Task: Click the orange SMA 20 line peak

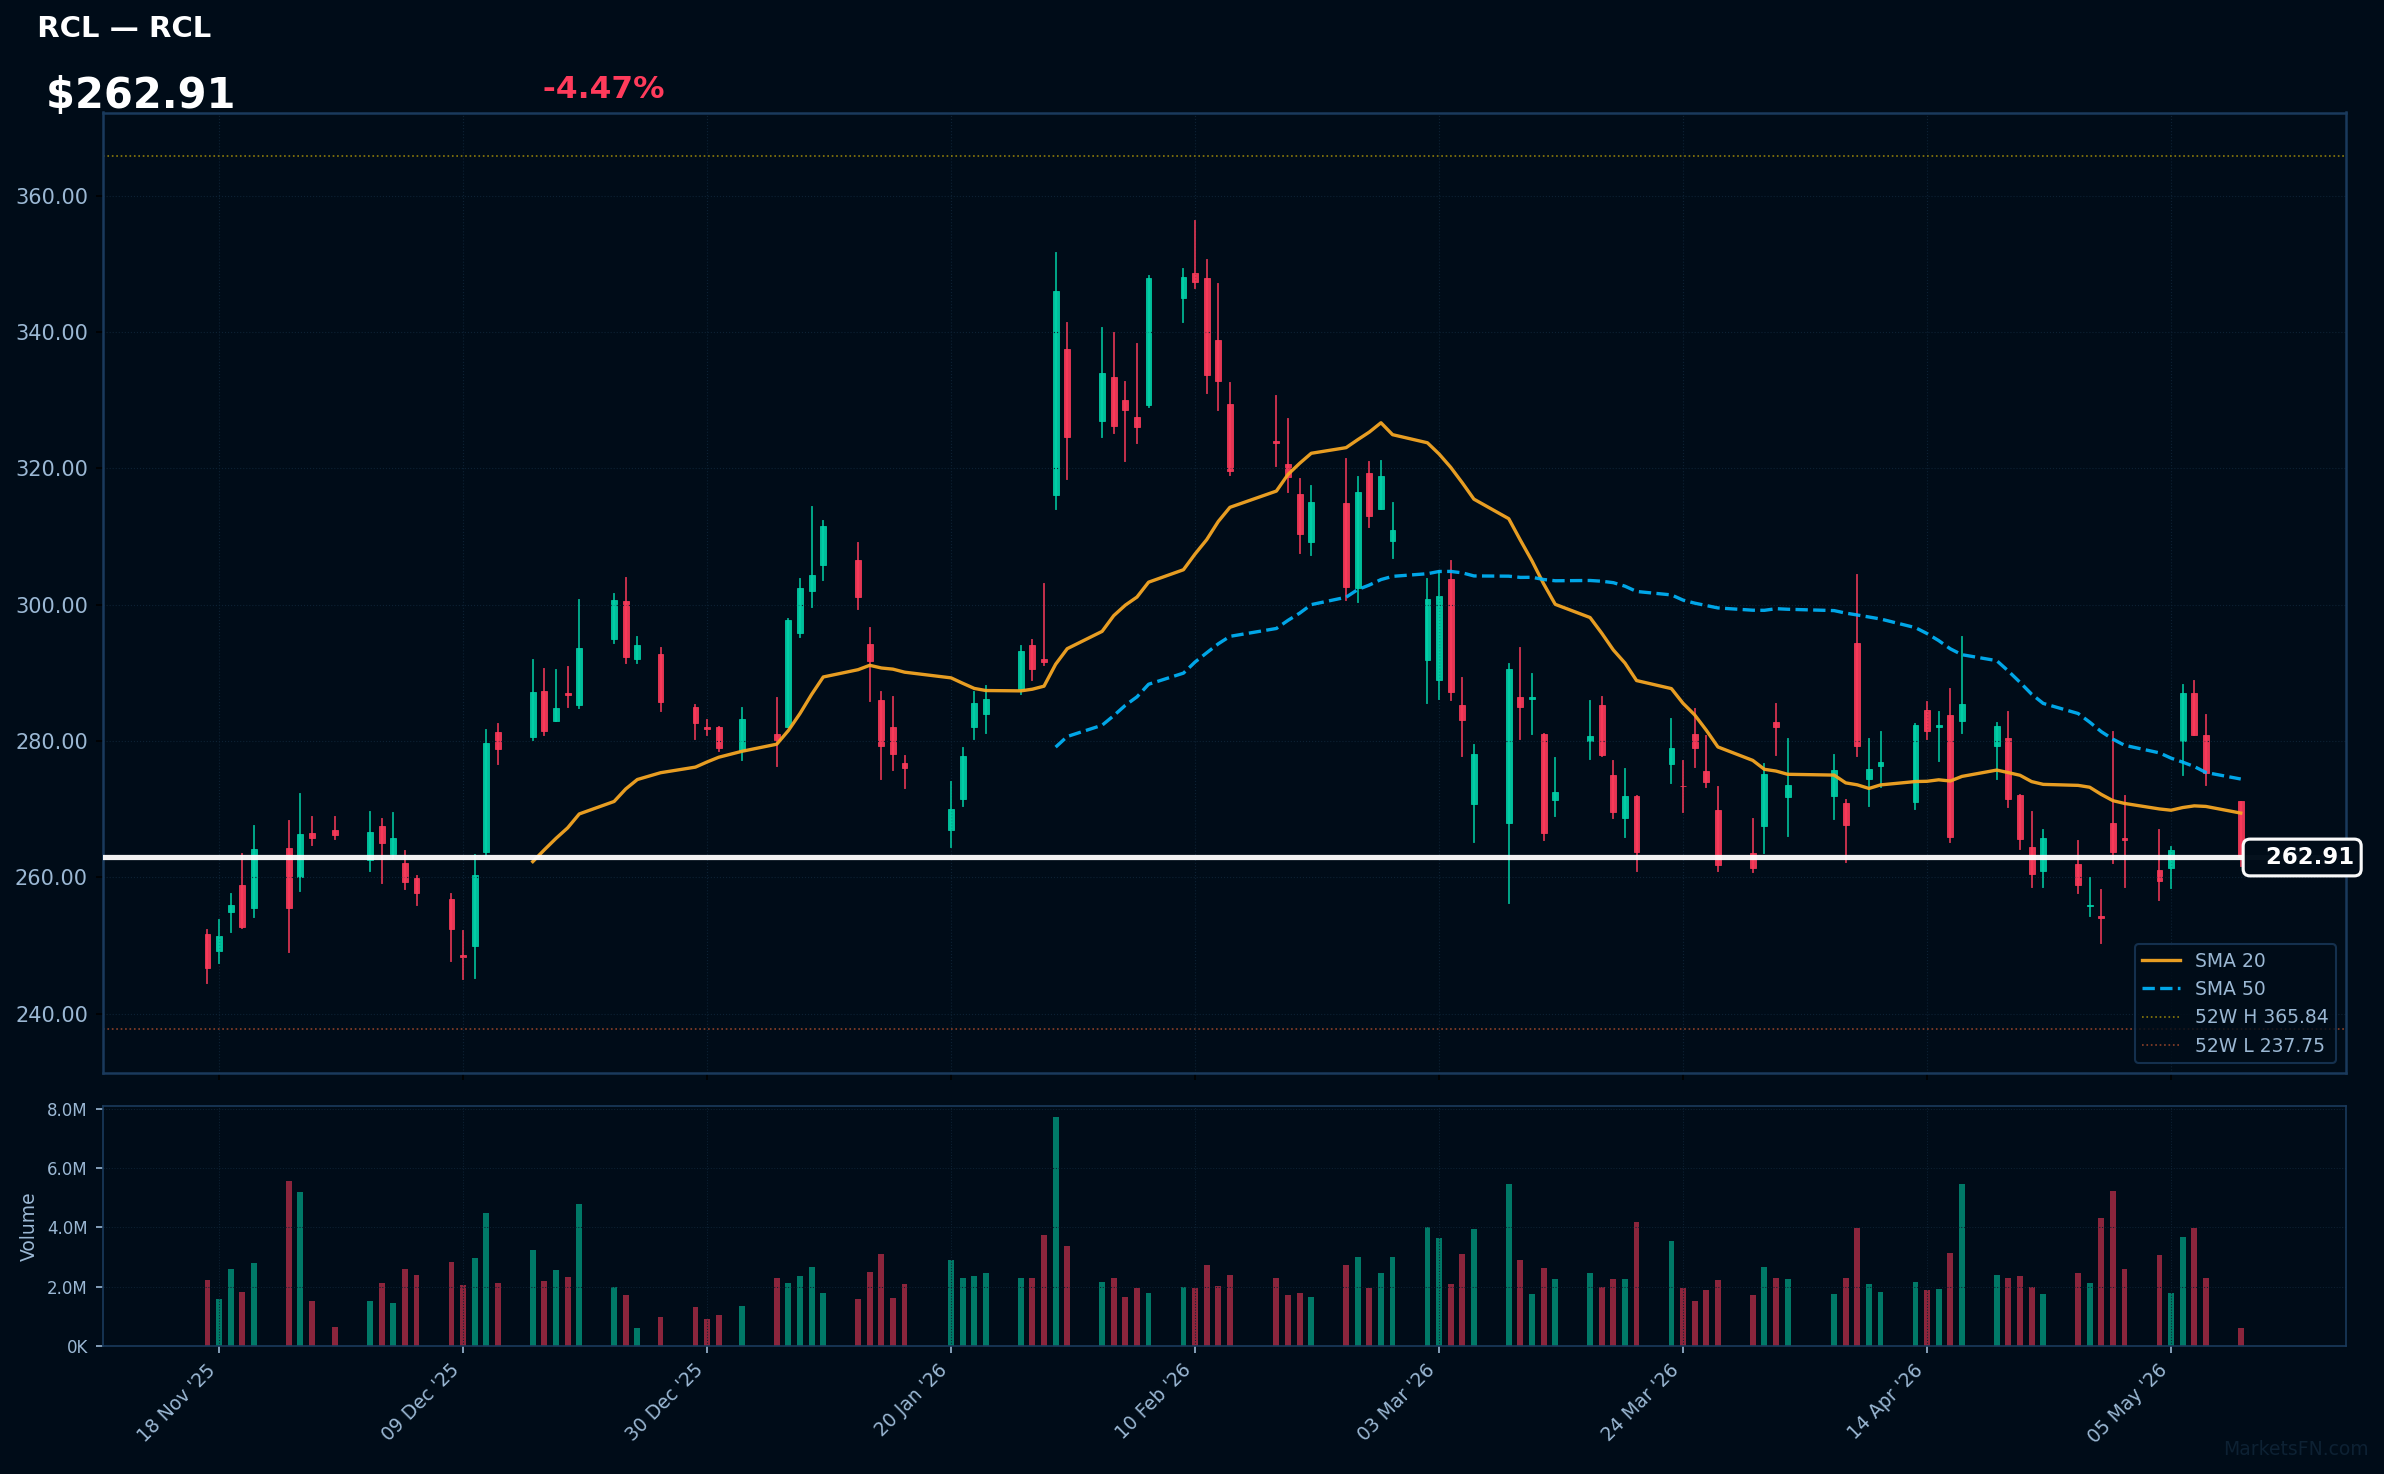Action: coord(1381,423)
